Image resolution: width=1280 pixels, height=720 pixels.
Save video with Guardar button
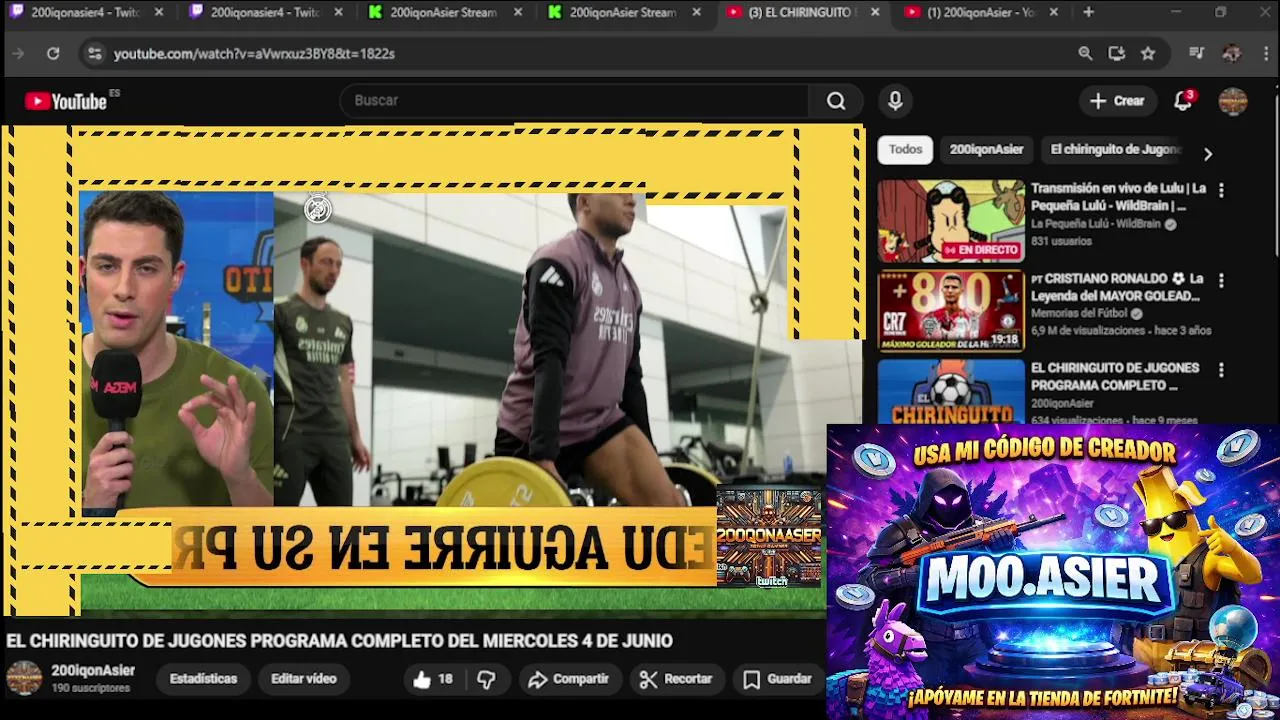(777, 679)
